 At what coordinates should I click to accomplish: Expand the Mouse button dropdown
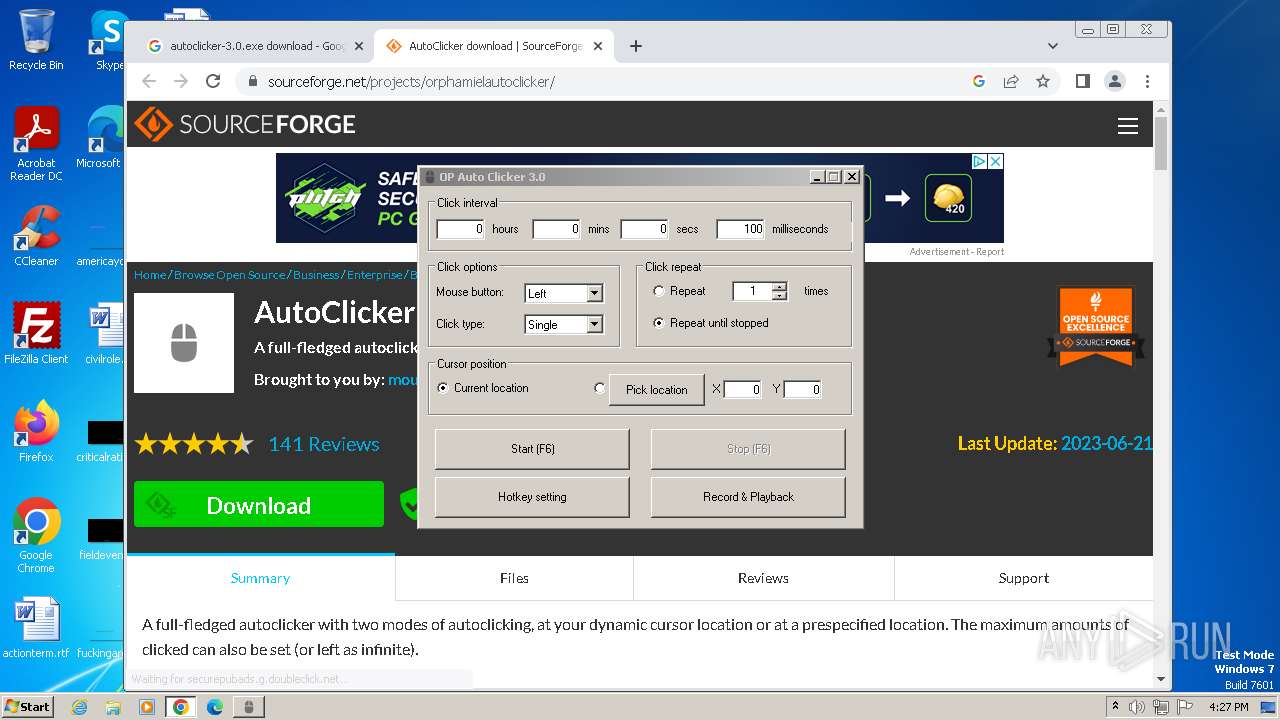(595, 293)
